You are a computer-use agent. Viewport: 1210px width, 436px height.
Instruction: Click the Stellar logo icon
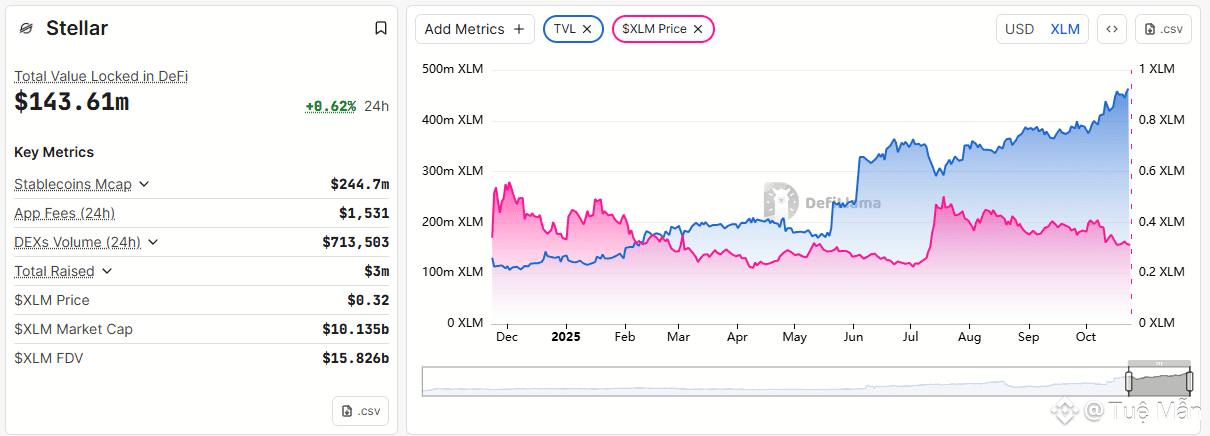click(26, 29)
